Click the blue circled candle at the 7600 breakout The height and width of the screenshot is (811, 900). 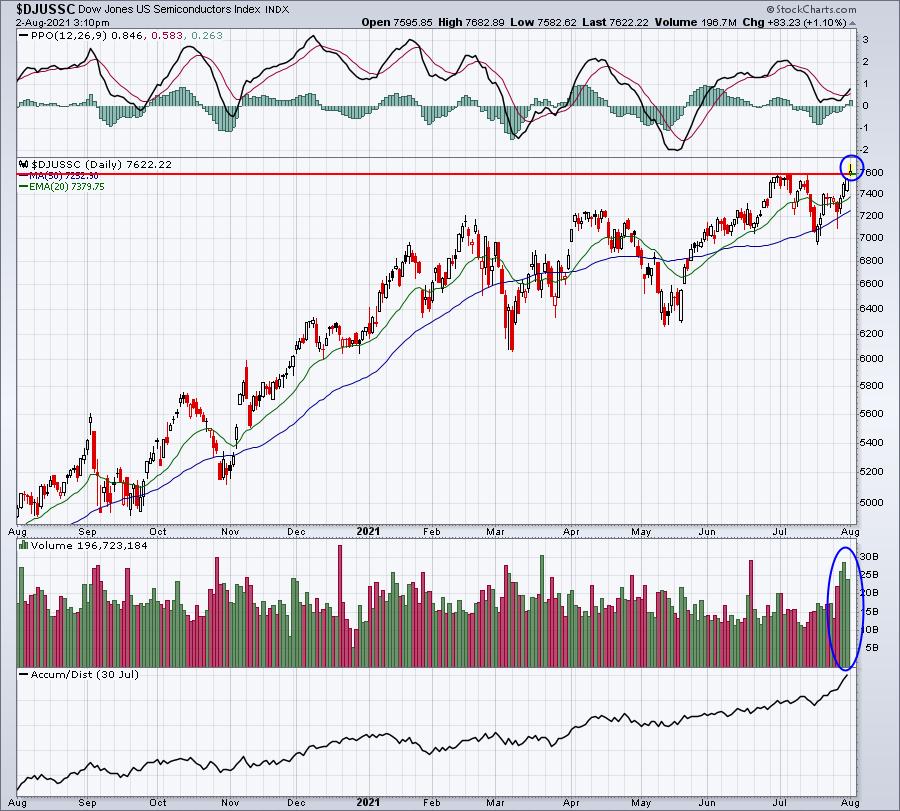click(851, 168)
